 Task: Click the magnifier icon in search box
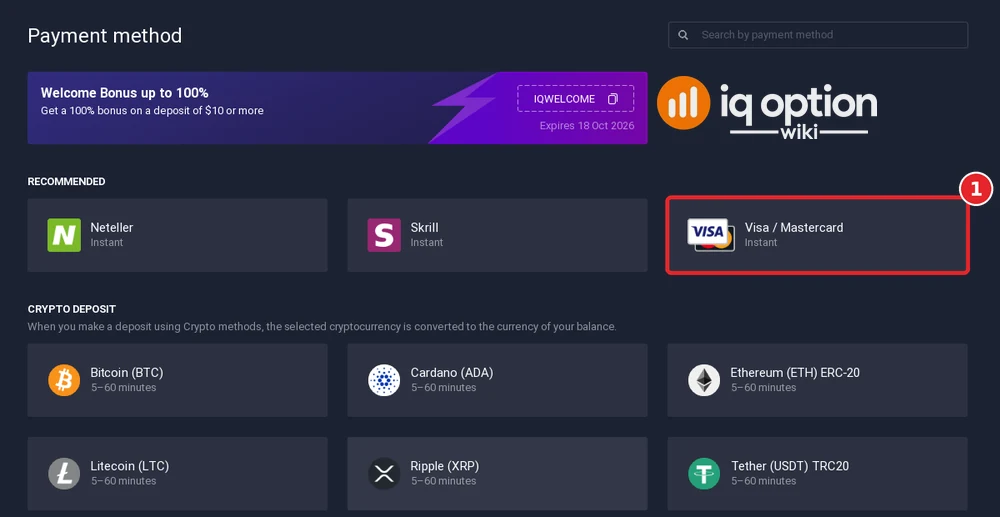[x=683, y=35]
